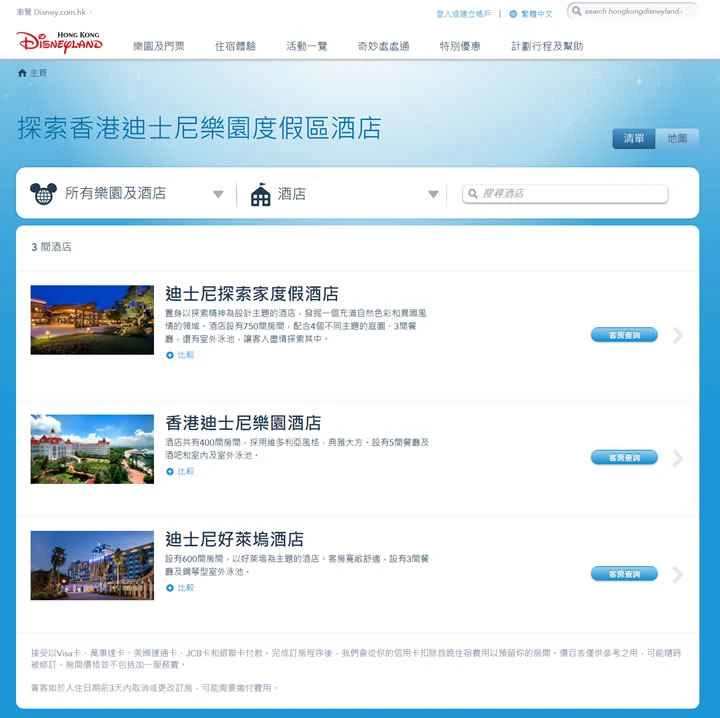Click room inquiry button for 香港迪士尼樂園酒店

pos(624,458)
